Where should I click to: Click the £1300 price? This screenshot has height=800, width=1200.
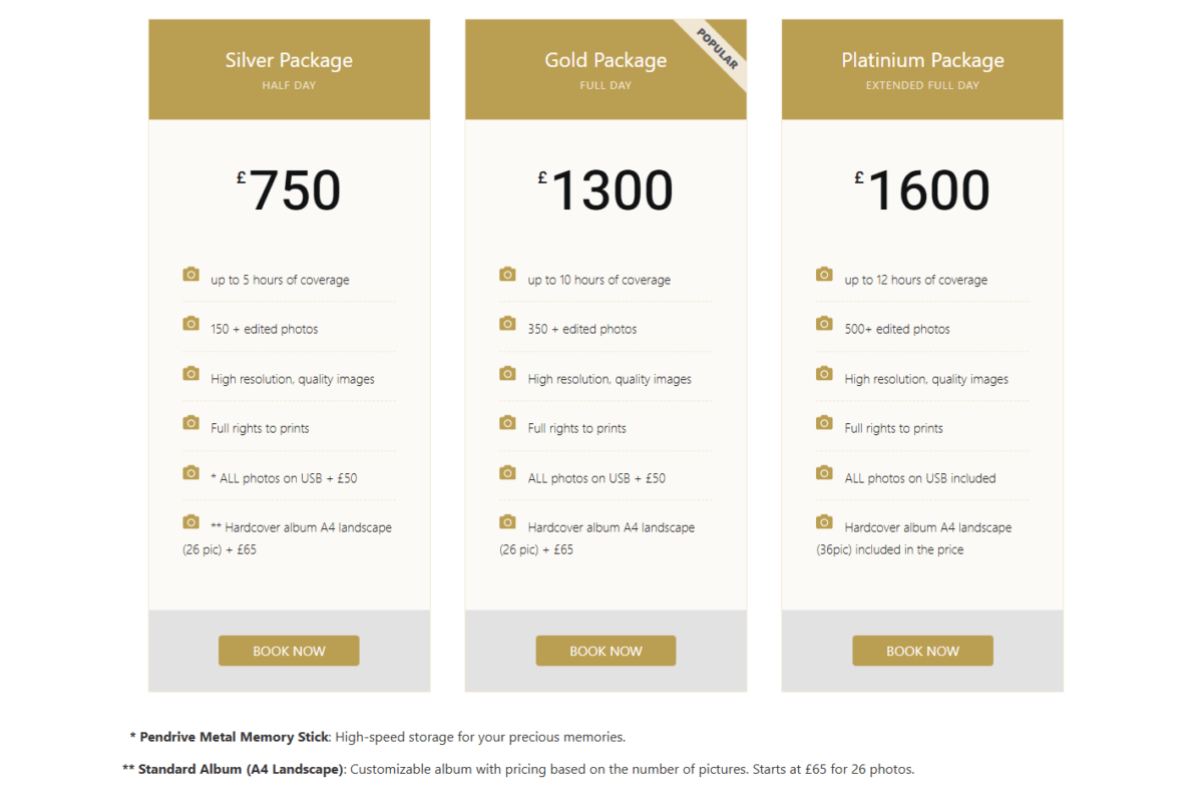(606, 191)
